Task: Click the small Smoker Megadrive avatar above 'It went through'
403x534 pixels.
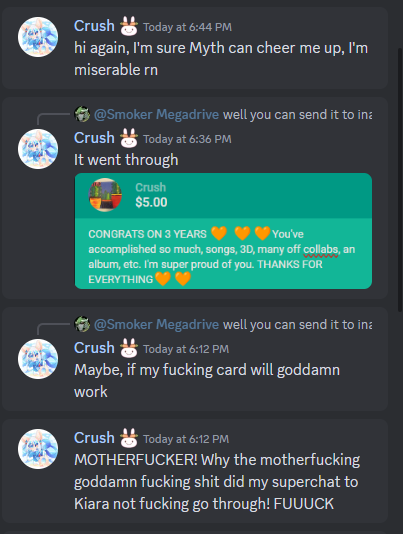Action: (x=82, y=114)
